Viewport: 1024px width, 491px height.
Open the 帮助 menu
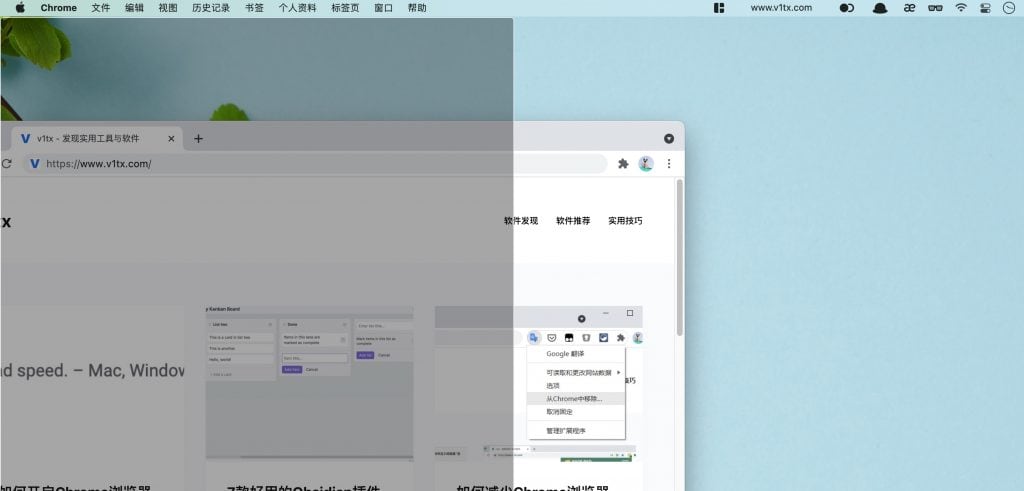tap(417, 8)
